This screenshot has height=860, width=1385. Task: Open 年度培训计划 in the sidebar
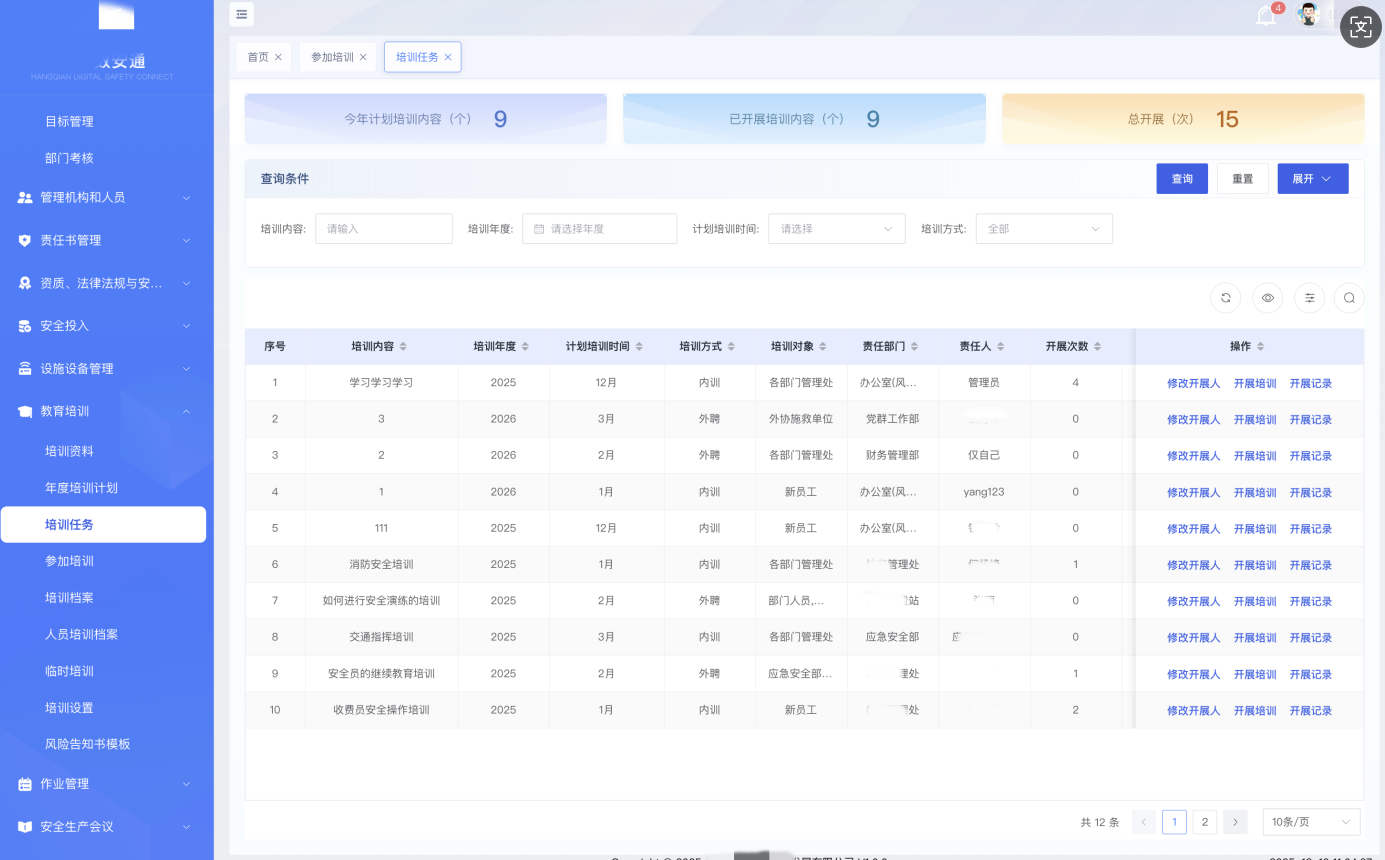(x=81, y=488)
